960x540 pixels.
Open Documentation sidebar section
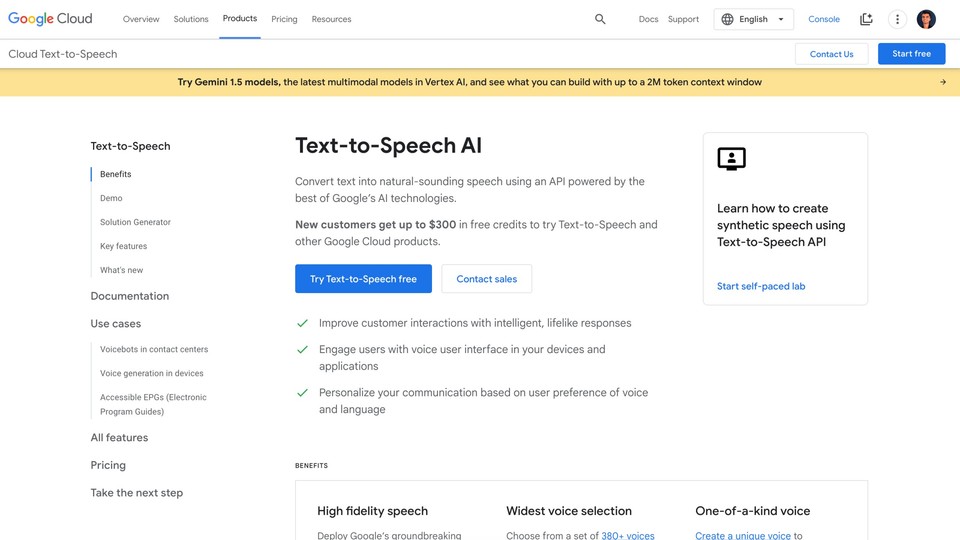[130, 296]
